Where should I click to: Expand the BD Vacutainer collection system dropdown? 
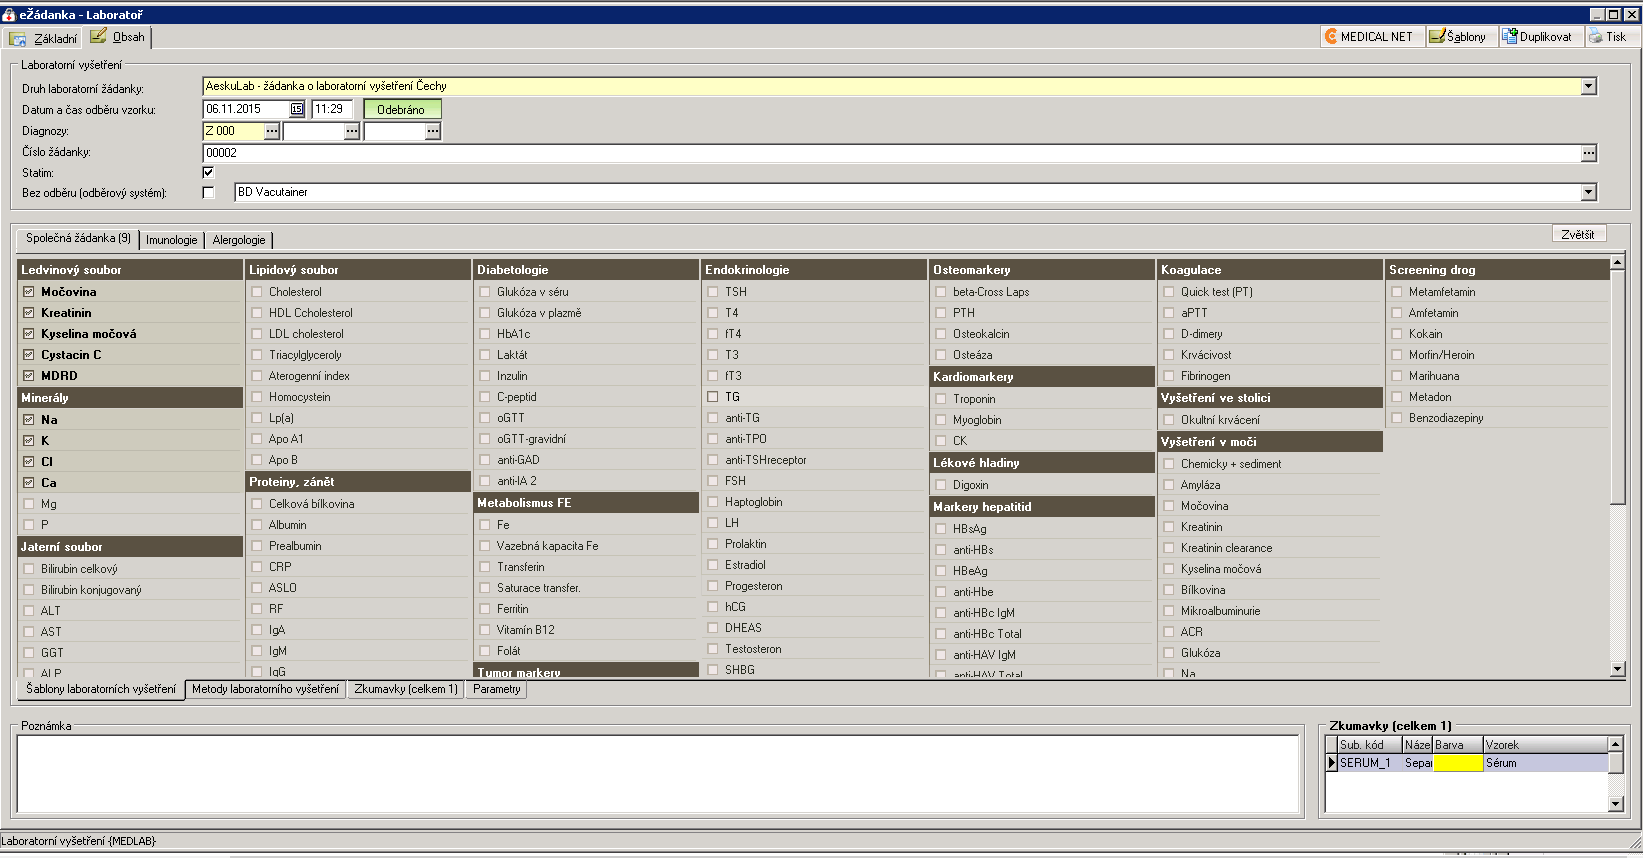[1589, 192]
